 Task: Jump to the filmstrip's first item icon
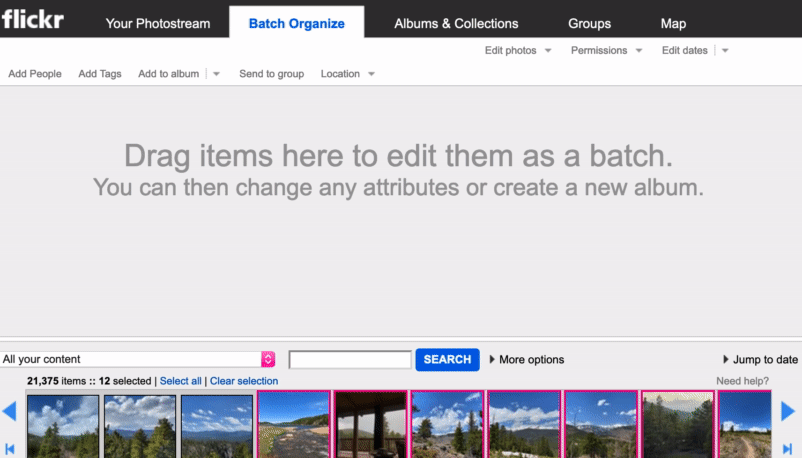(x=10, y=449)
